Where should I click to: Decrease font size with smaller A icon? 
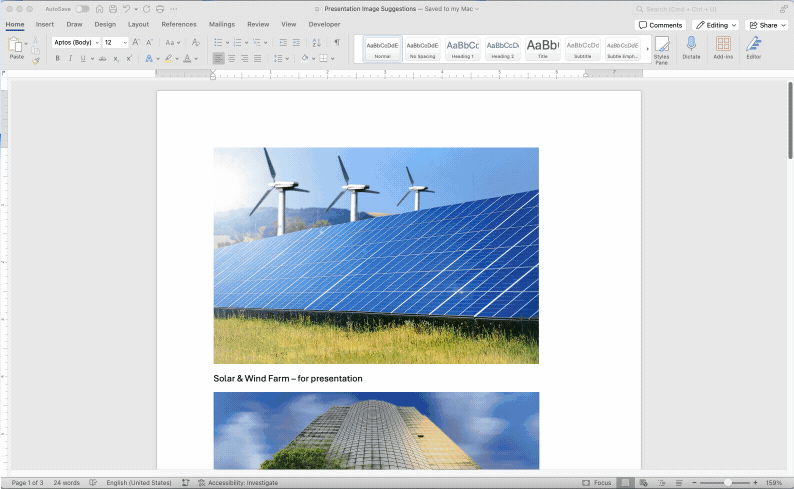click(149, 43)
